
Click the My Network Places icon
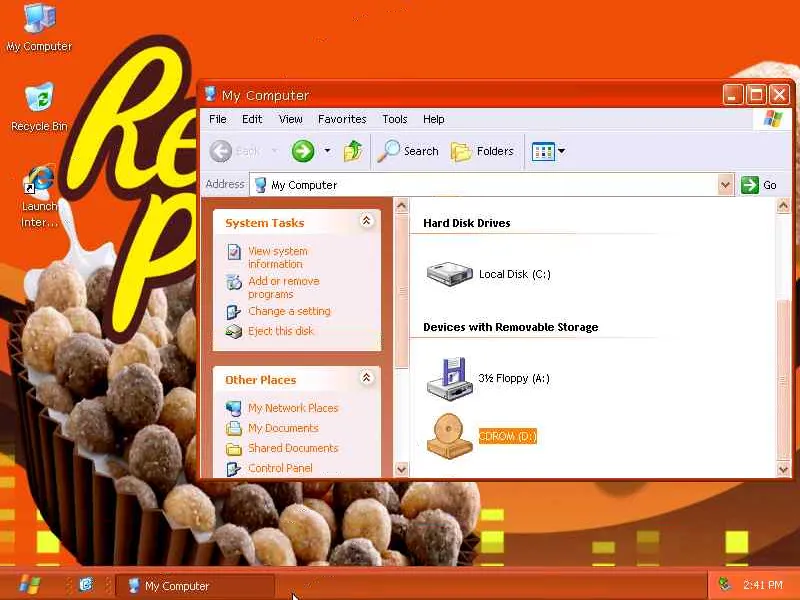coord(234,408)
